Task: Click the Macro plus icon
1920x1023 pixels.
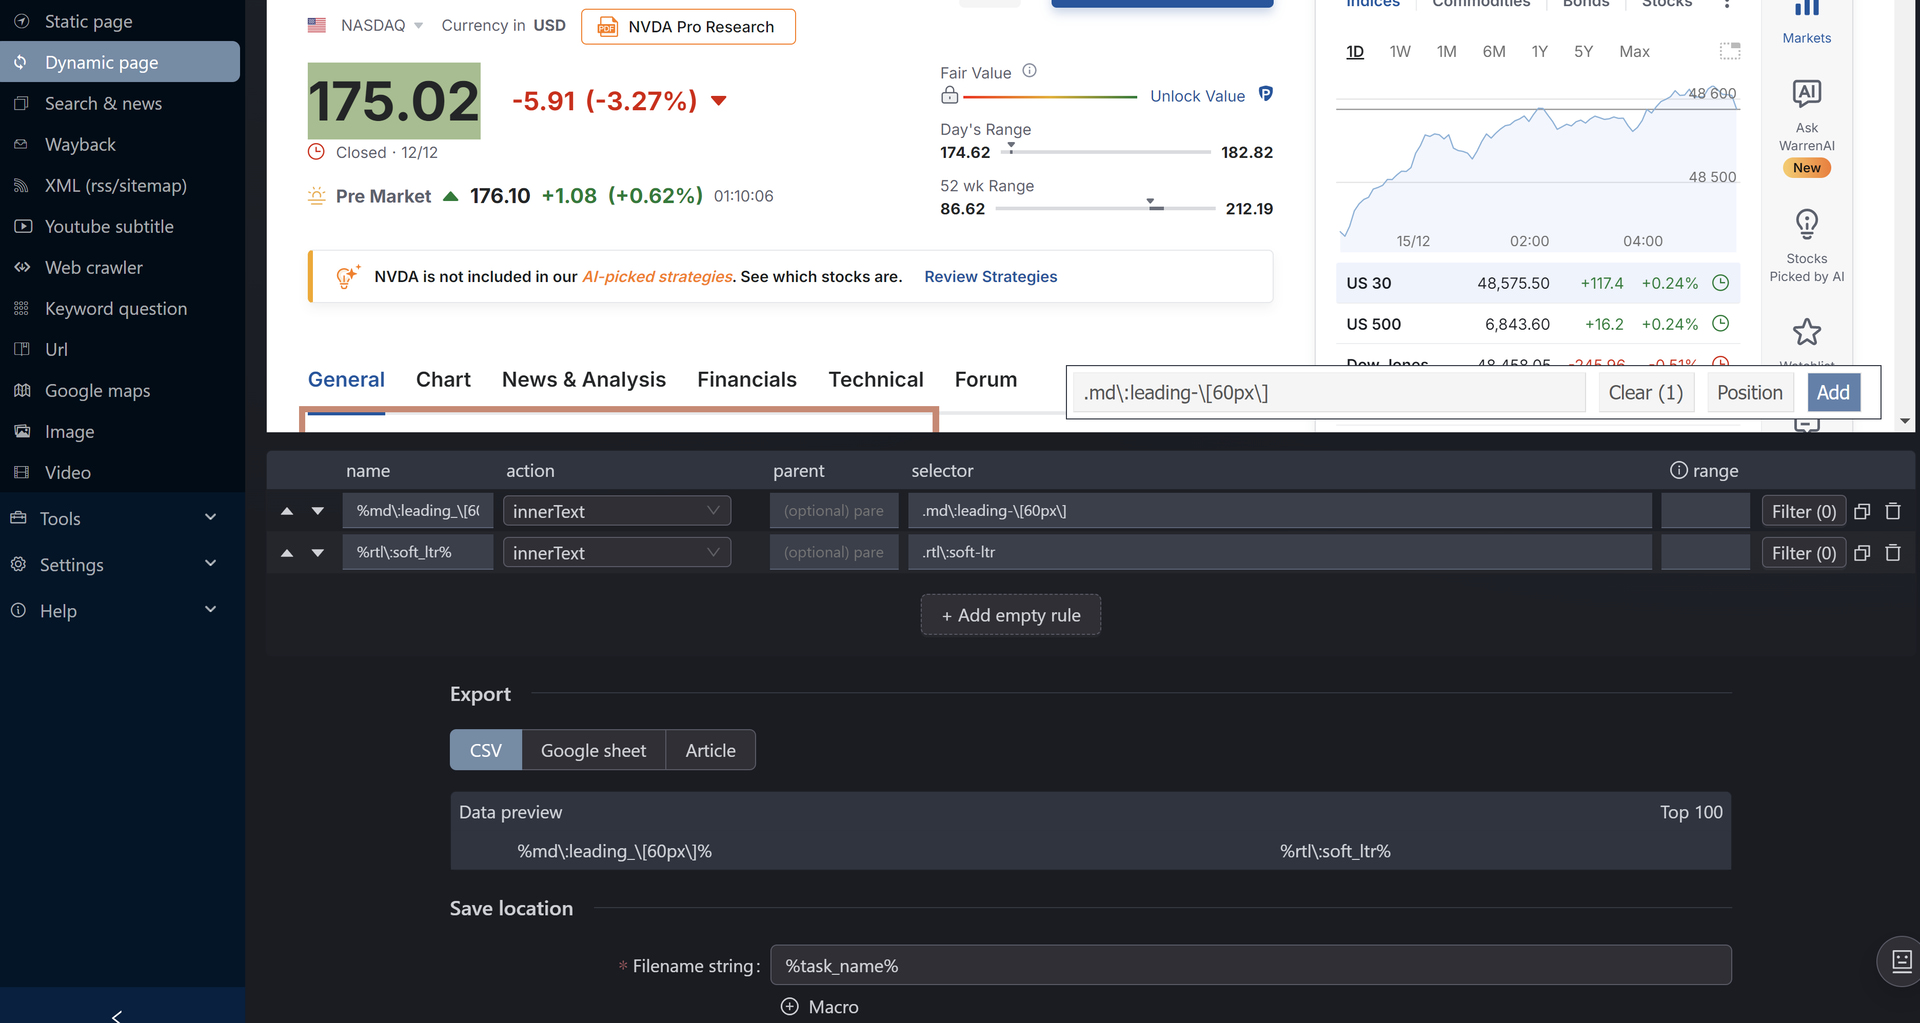Action: point(789,1007)
